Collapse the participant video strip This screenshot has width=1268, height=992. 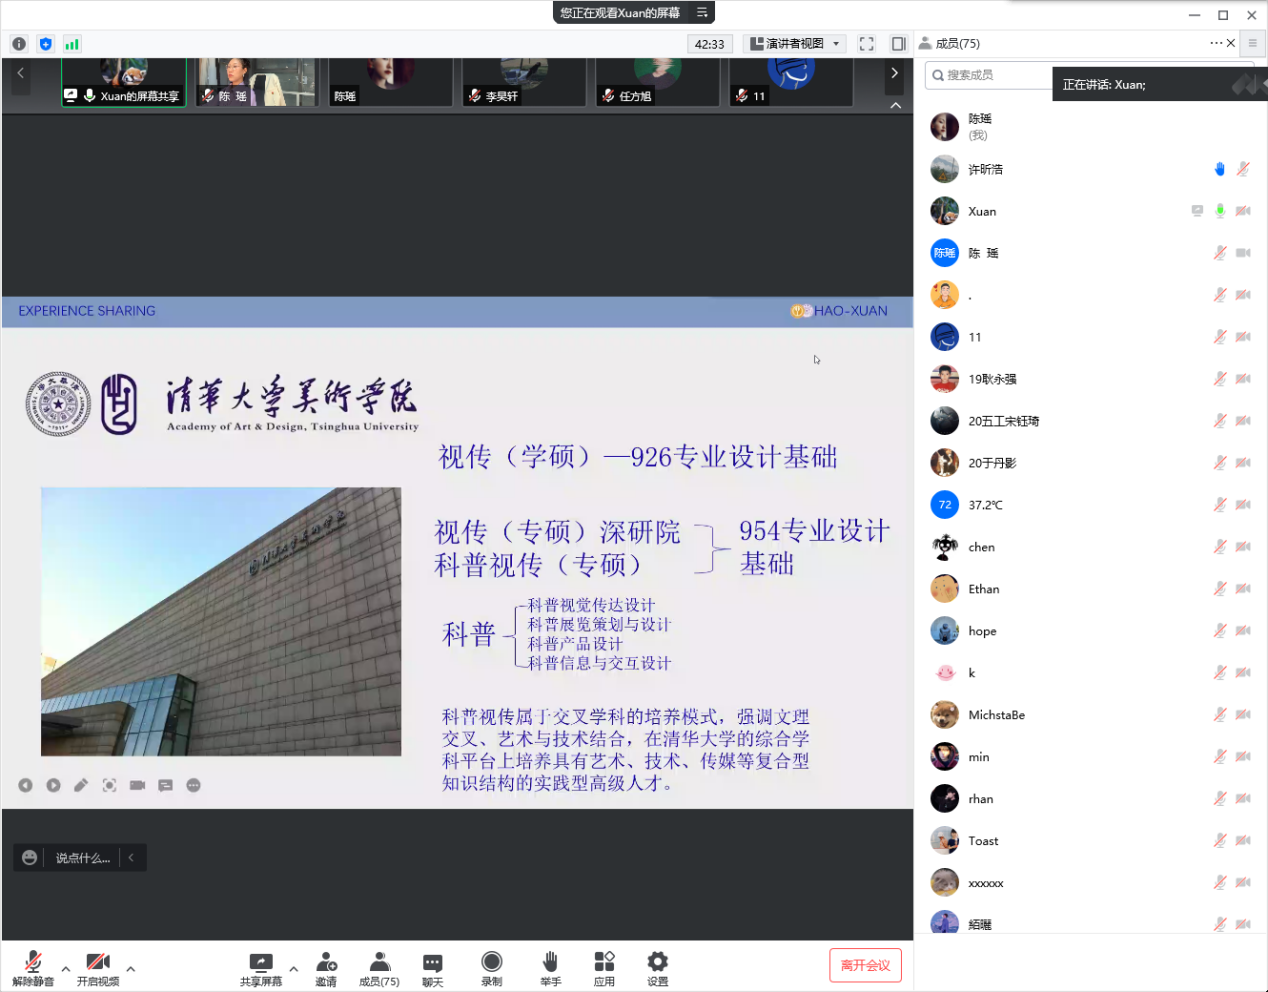click(x=895, y=105)
